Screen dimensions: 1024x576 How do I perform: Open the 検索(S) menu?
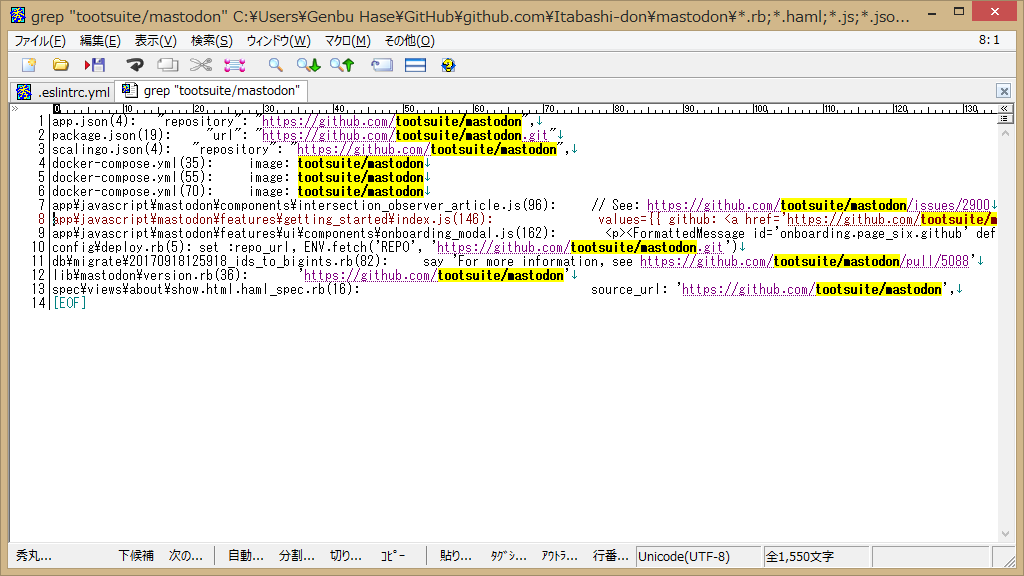pyautogui.click(x=211, y=41)
